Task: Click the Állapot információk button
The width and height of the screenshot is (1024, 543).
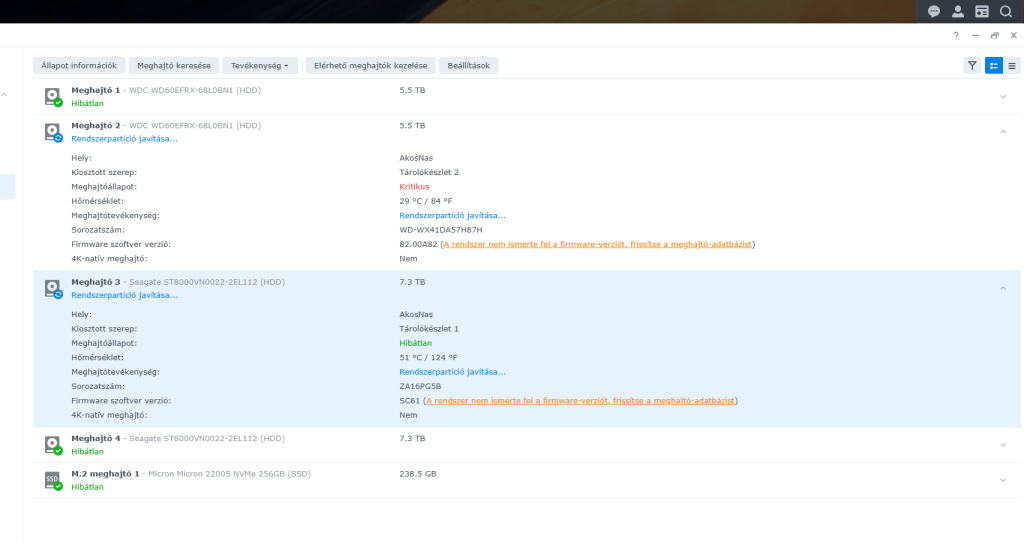Action: tap(79, 65)
